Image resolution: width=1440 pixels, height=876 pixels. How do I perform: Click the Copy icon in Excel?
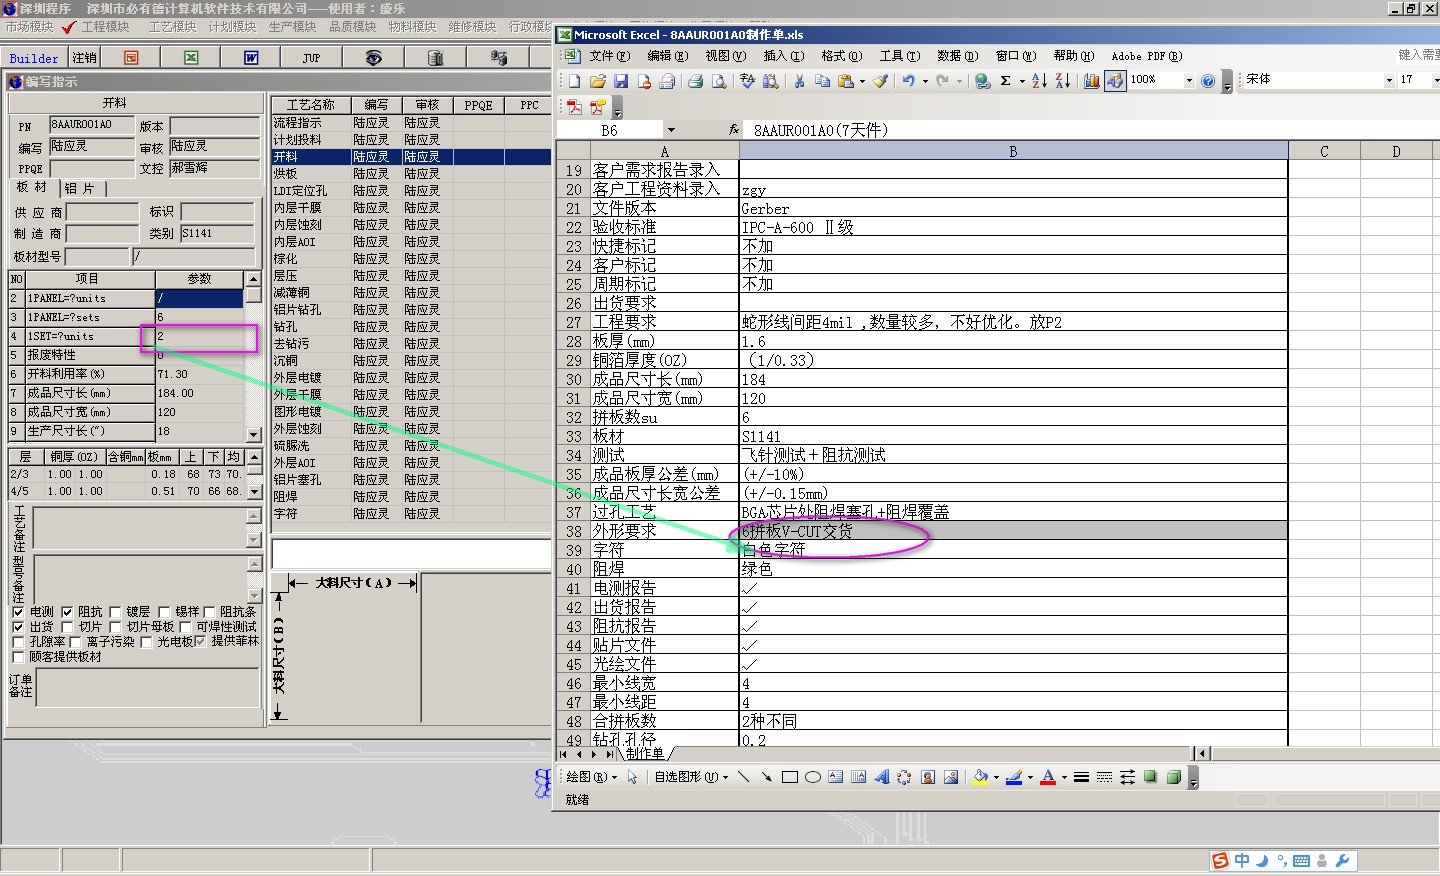pyautogui.click(x=822, y=81)
